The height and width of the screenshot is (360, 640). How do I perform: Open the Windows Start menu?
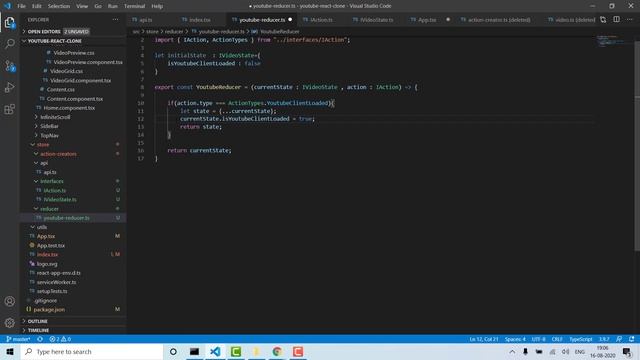pos(10,351)
